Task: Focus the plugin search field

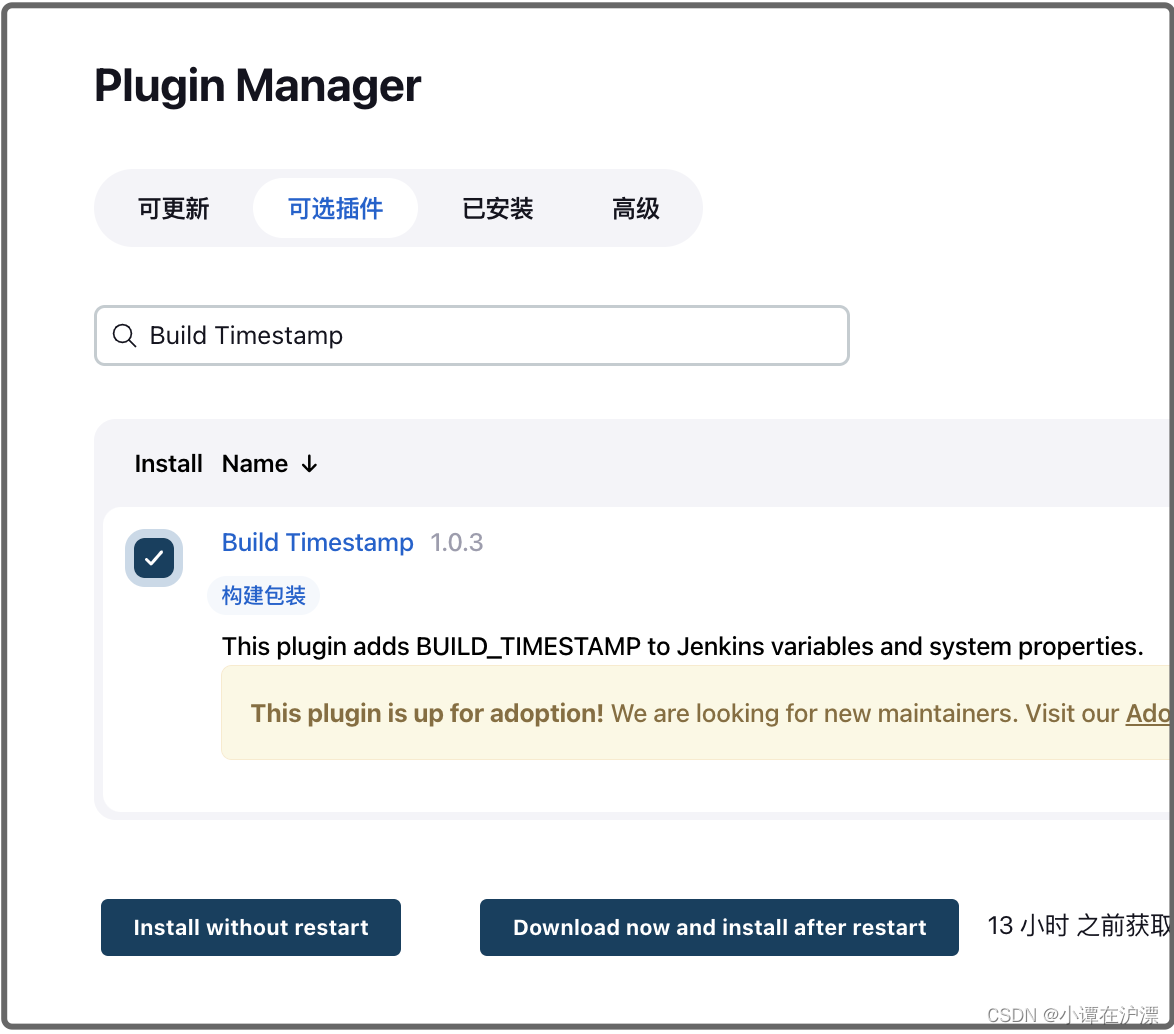Action: [x=472, y=335]
